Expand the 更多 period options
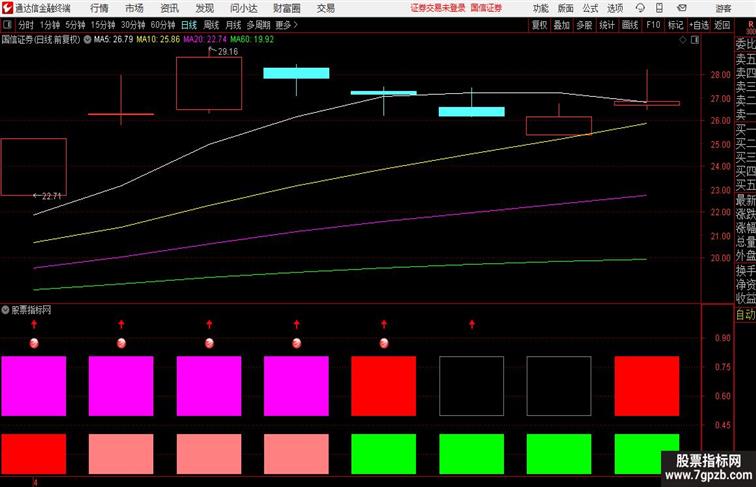Image resolution: width=756 pixels, height=487 pixels. click(x=286, y=25)
